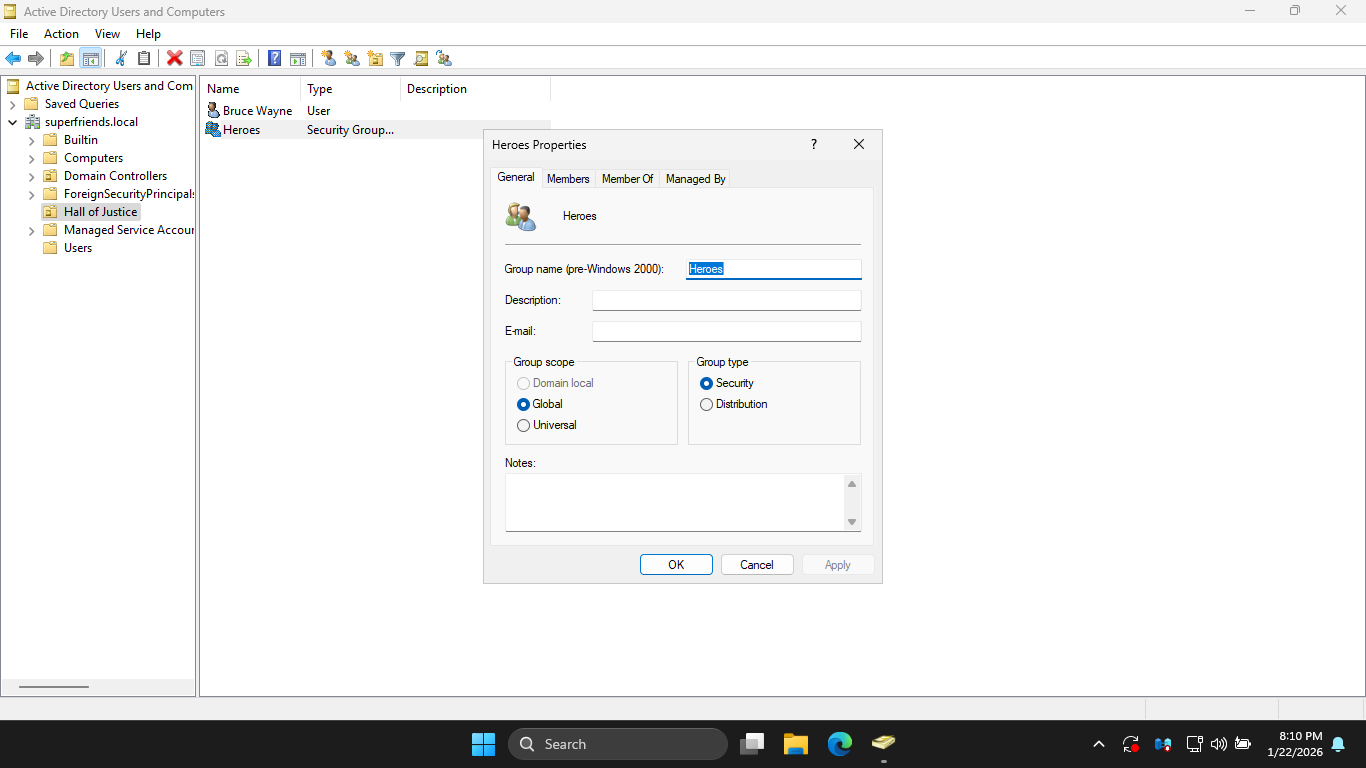Select the Global group scope radio button
The width and height of the screenshot is (1366, 768).
[x=523, y=404]
